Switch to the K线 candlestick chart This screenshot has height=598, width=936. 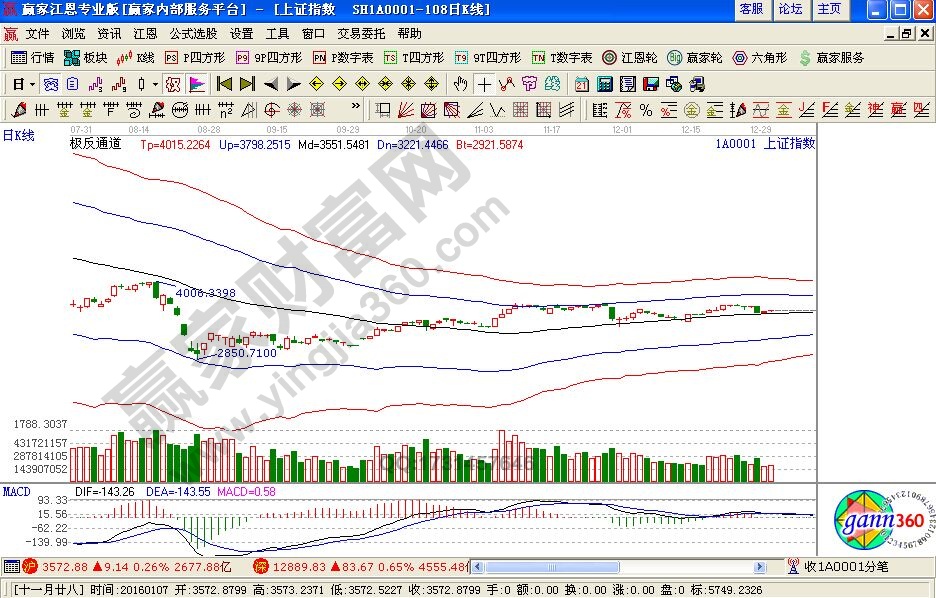click(x=136, y=58)
